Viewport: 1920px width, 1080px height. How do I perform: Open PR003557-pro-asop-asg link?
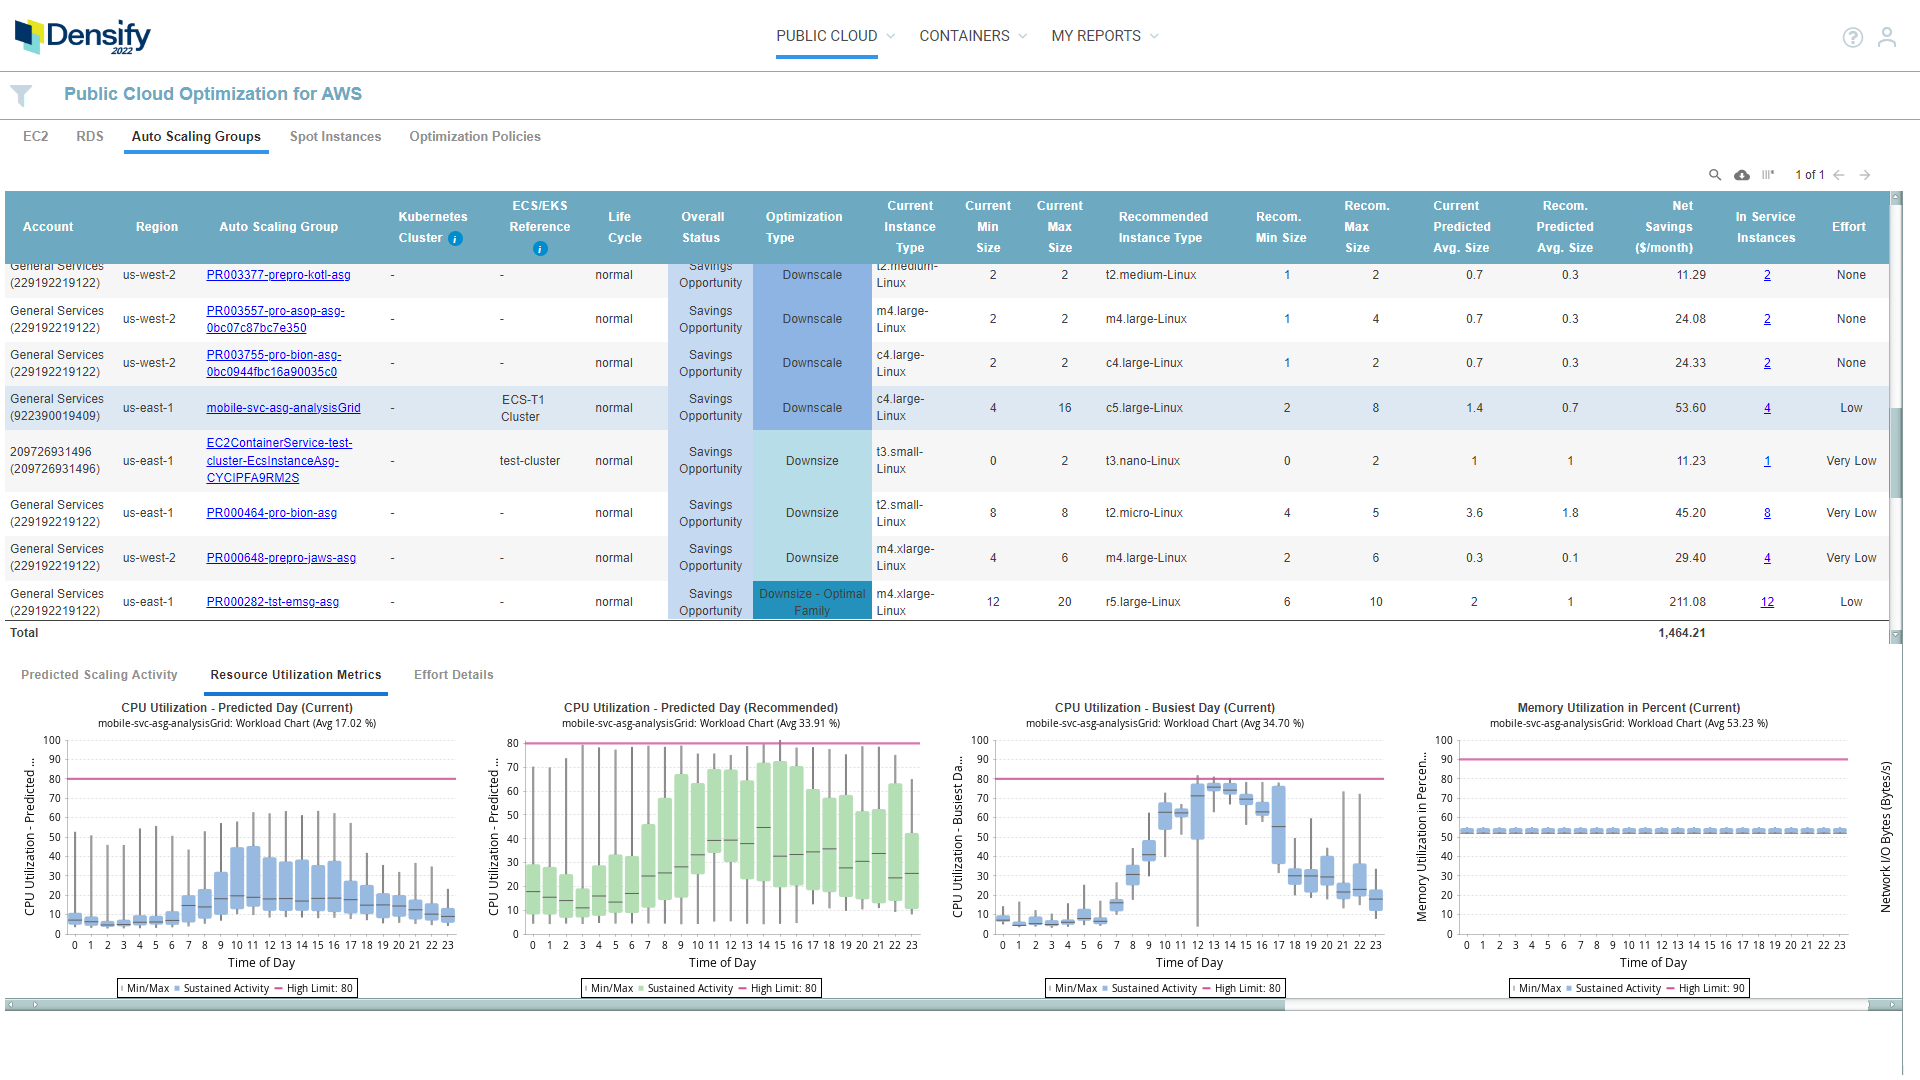point(275,319)
